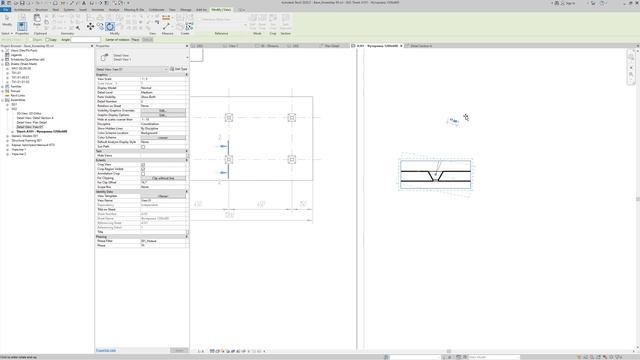Viewport: 640px width, 360px height.
Task: Switch to the Modify | Views ribbon tab
Action: (221, 9)
